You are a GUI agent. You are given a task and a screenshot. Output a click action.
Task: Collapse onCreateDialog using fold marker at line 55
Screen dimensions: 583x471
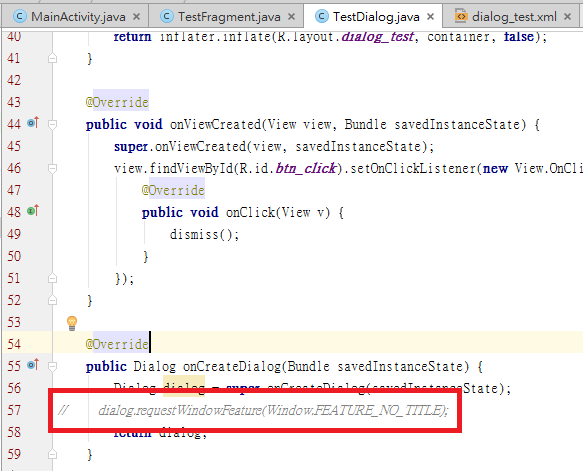point(52,367)
